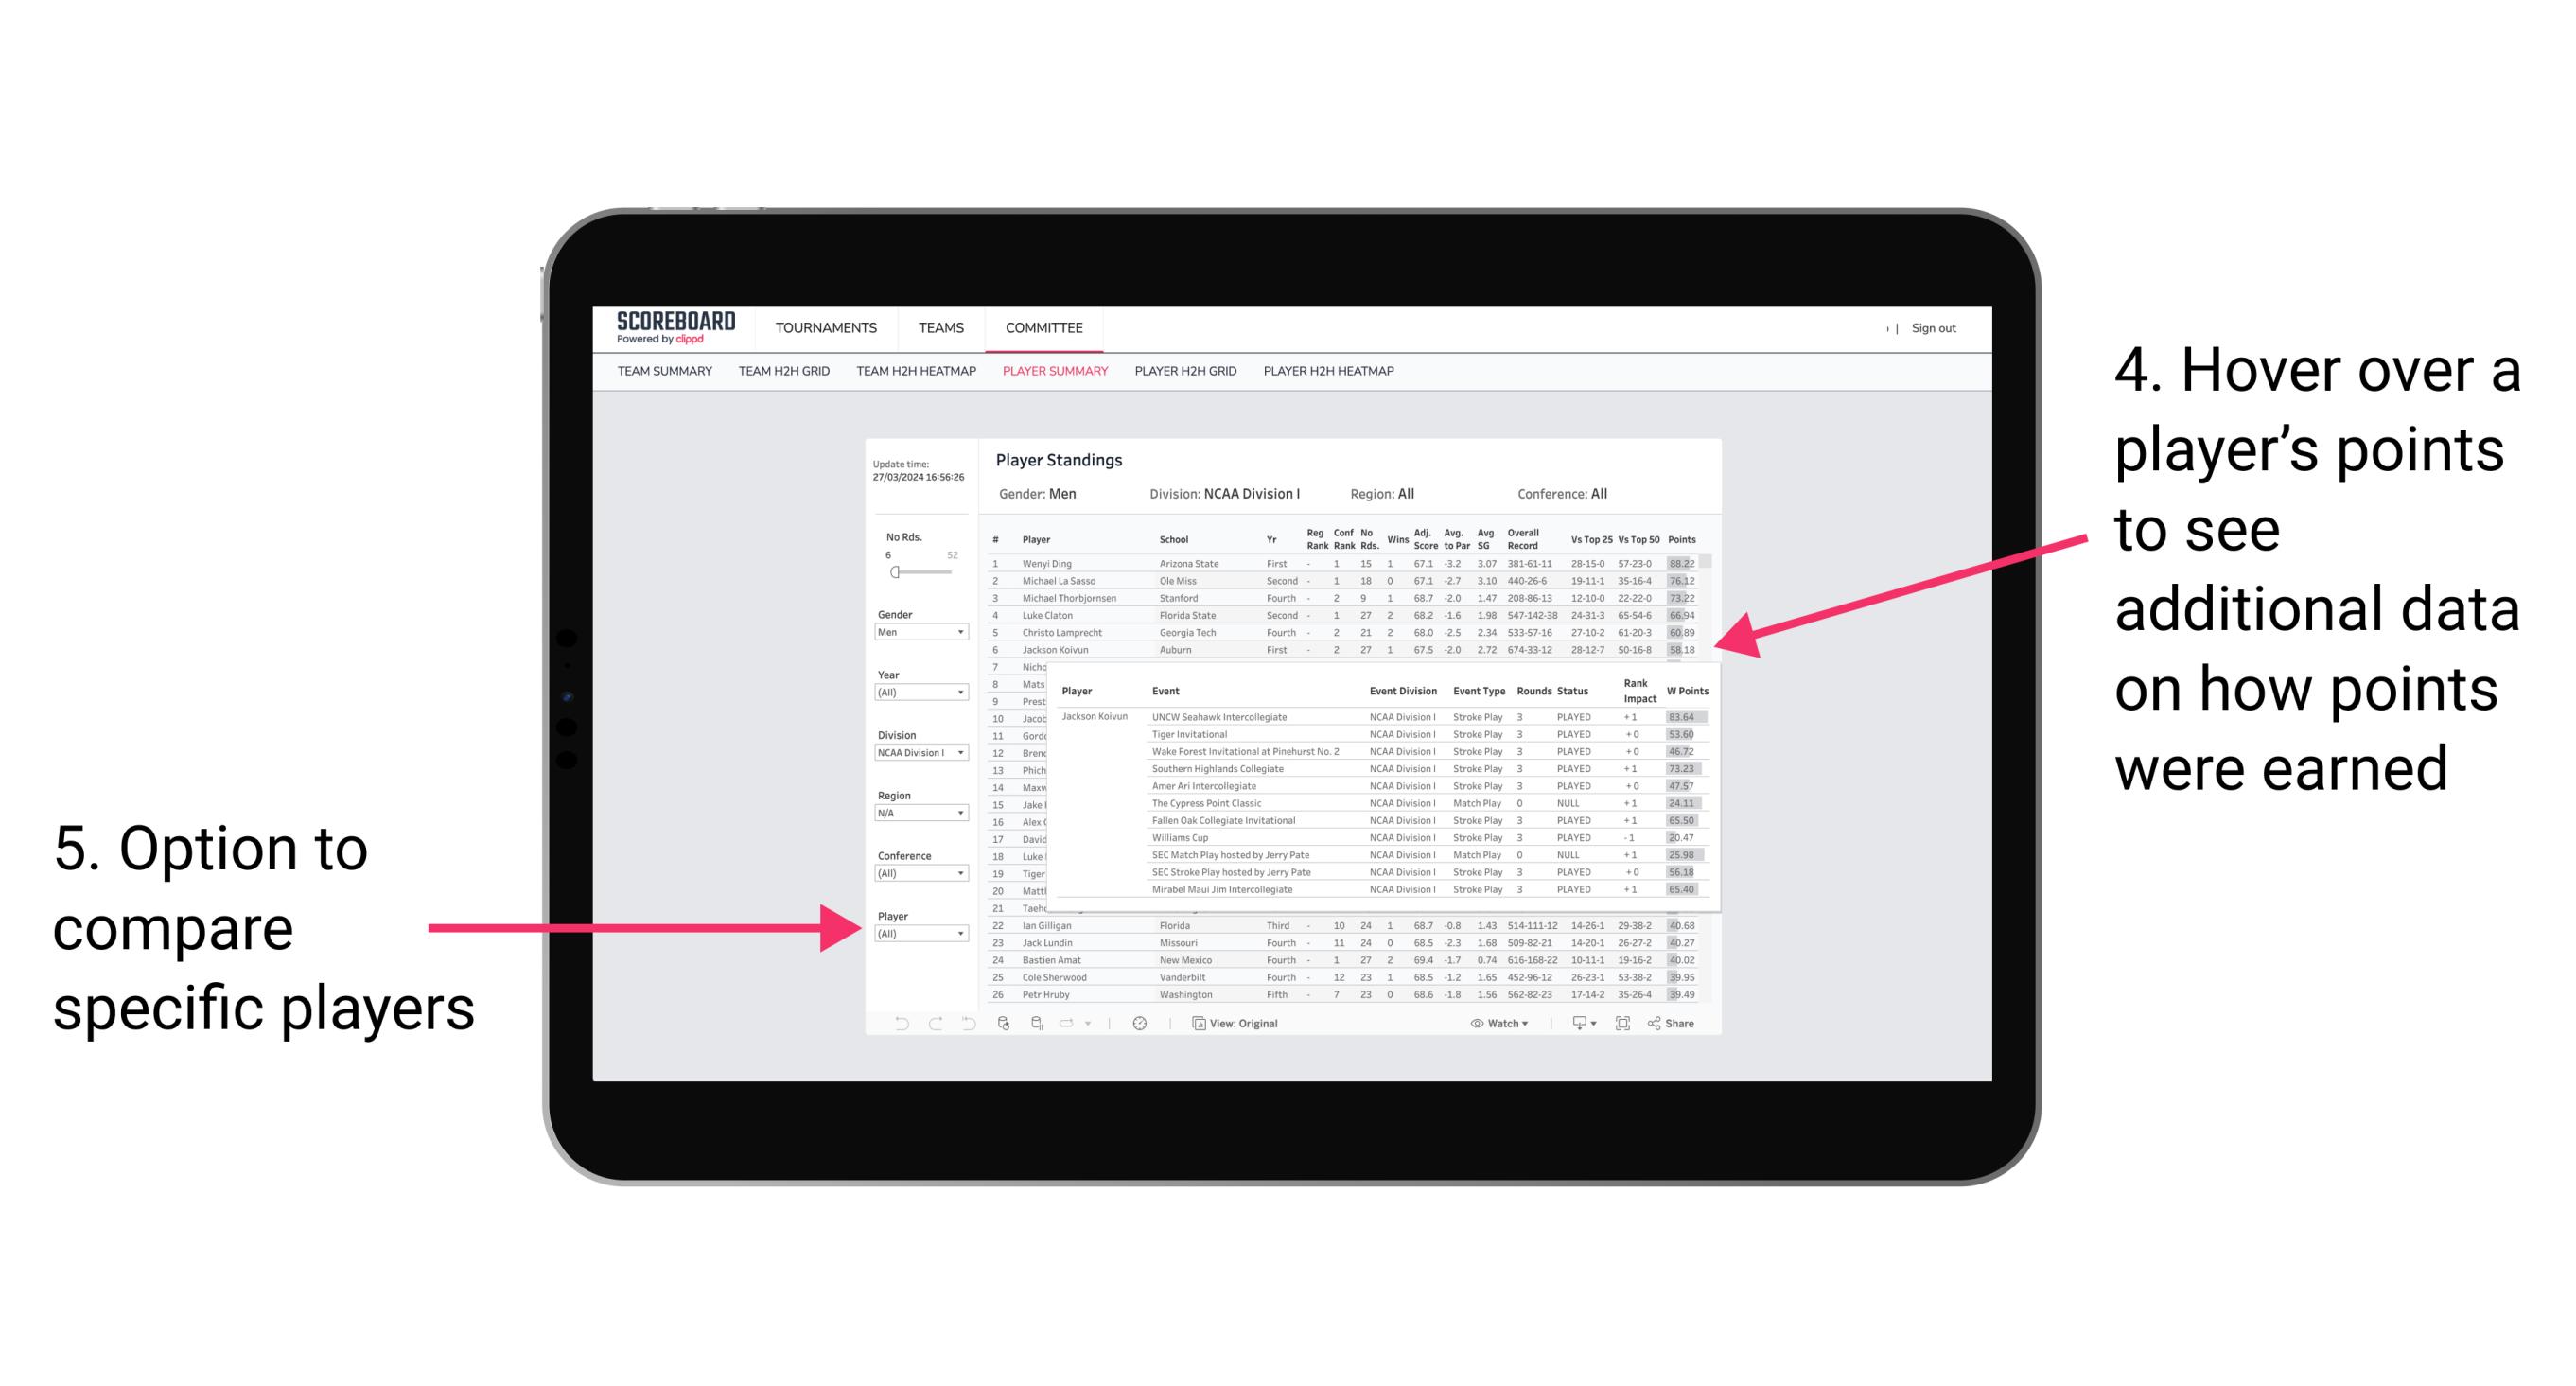Click the Share icon for sharing options
The image size is (2576, 1386).
pyautogui.click(x=1672, y=1023)
